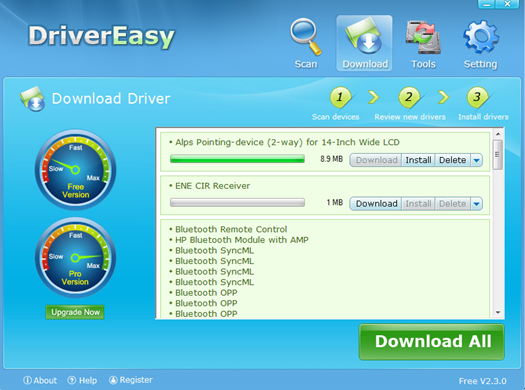Click the greyed Download button for Alps driver
The image size is (525, 390).
376,160
